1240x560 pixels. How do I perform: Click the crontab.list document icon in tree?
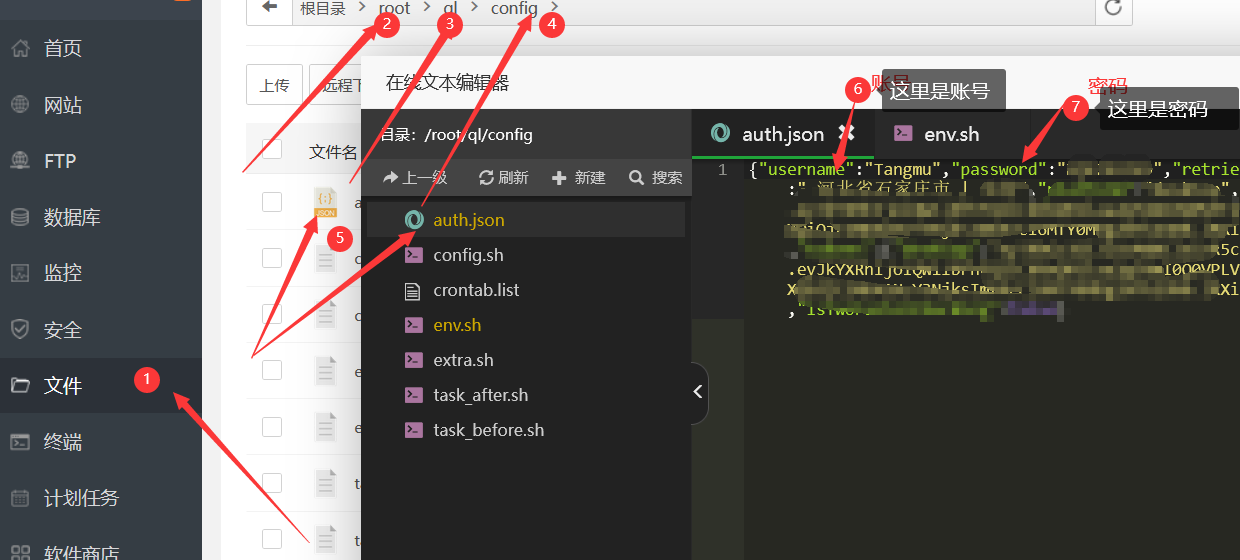(x=413, y=291)
